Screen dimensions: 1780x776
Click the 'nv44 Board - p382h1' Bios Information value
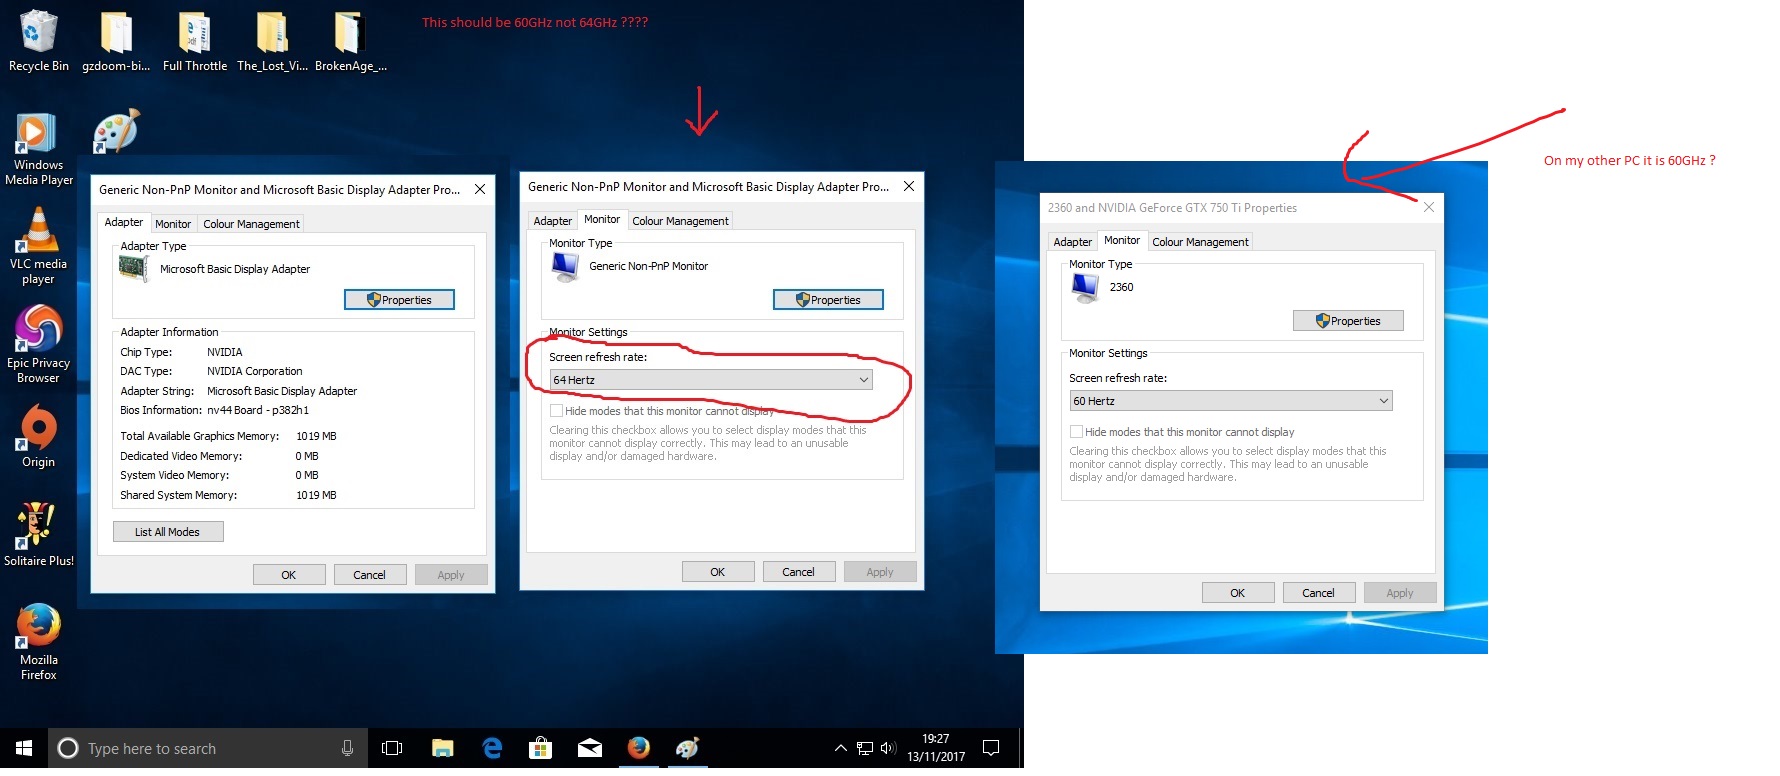[x=258, y=410]
